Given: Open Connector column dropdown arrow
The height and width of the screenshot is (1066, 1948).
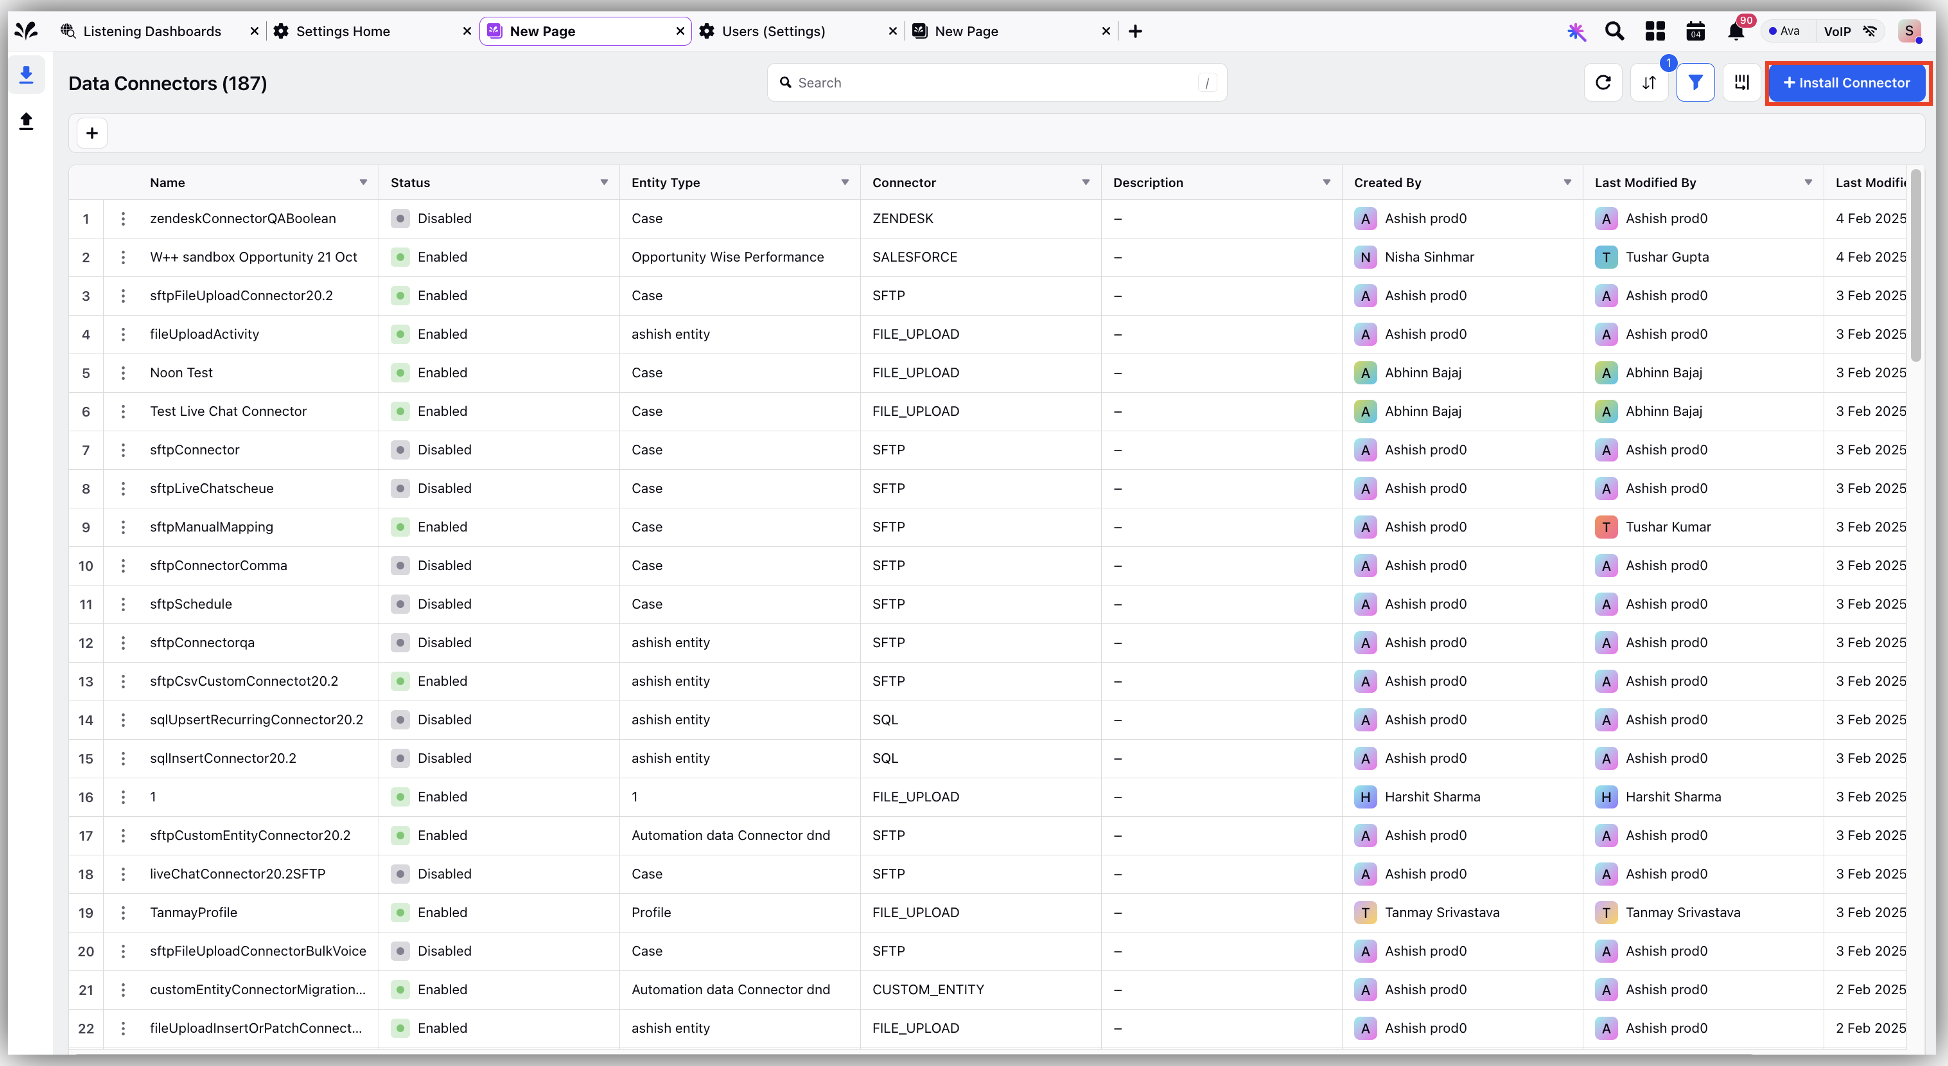Looking at the screenshot, I should (x=1086, y=182).
